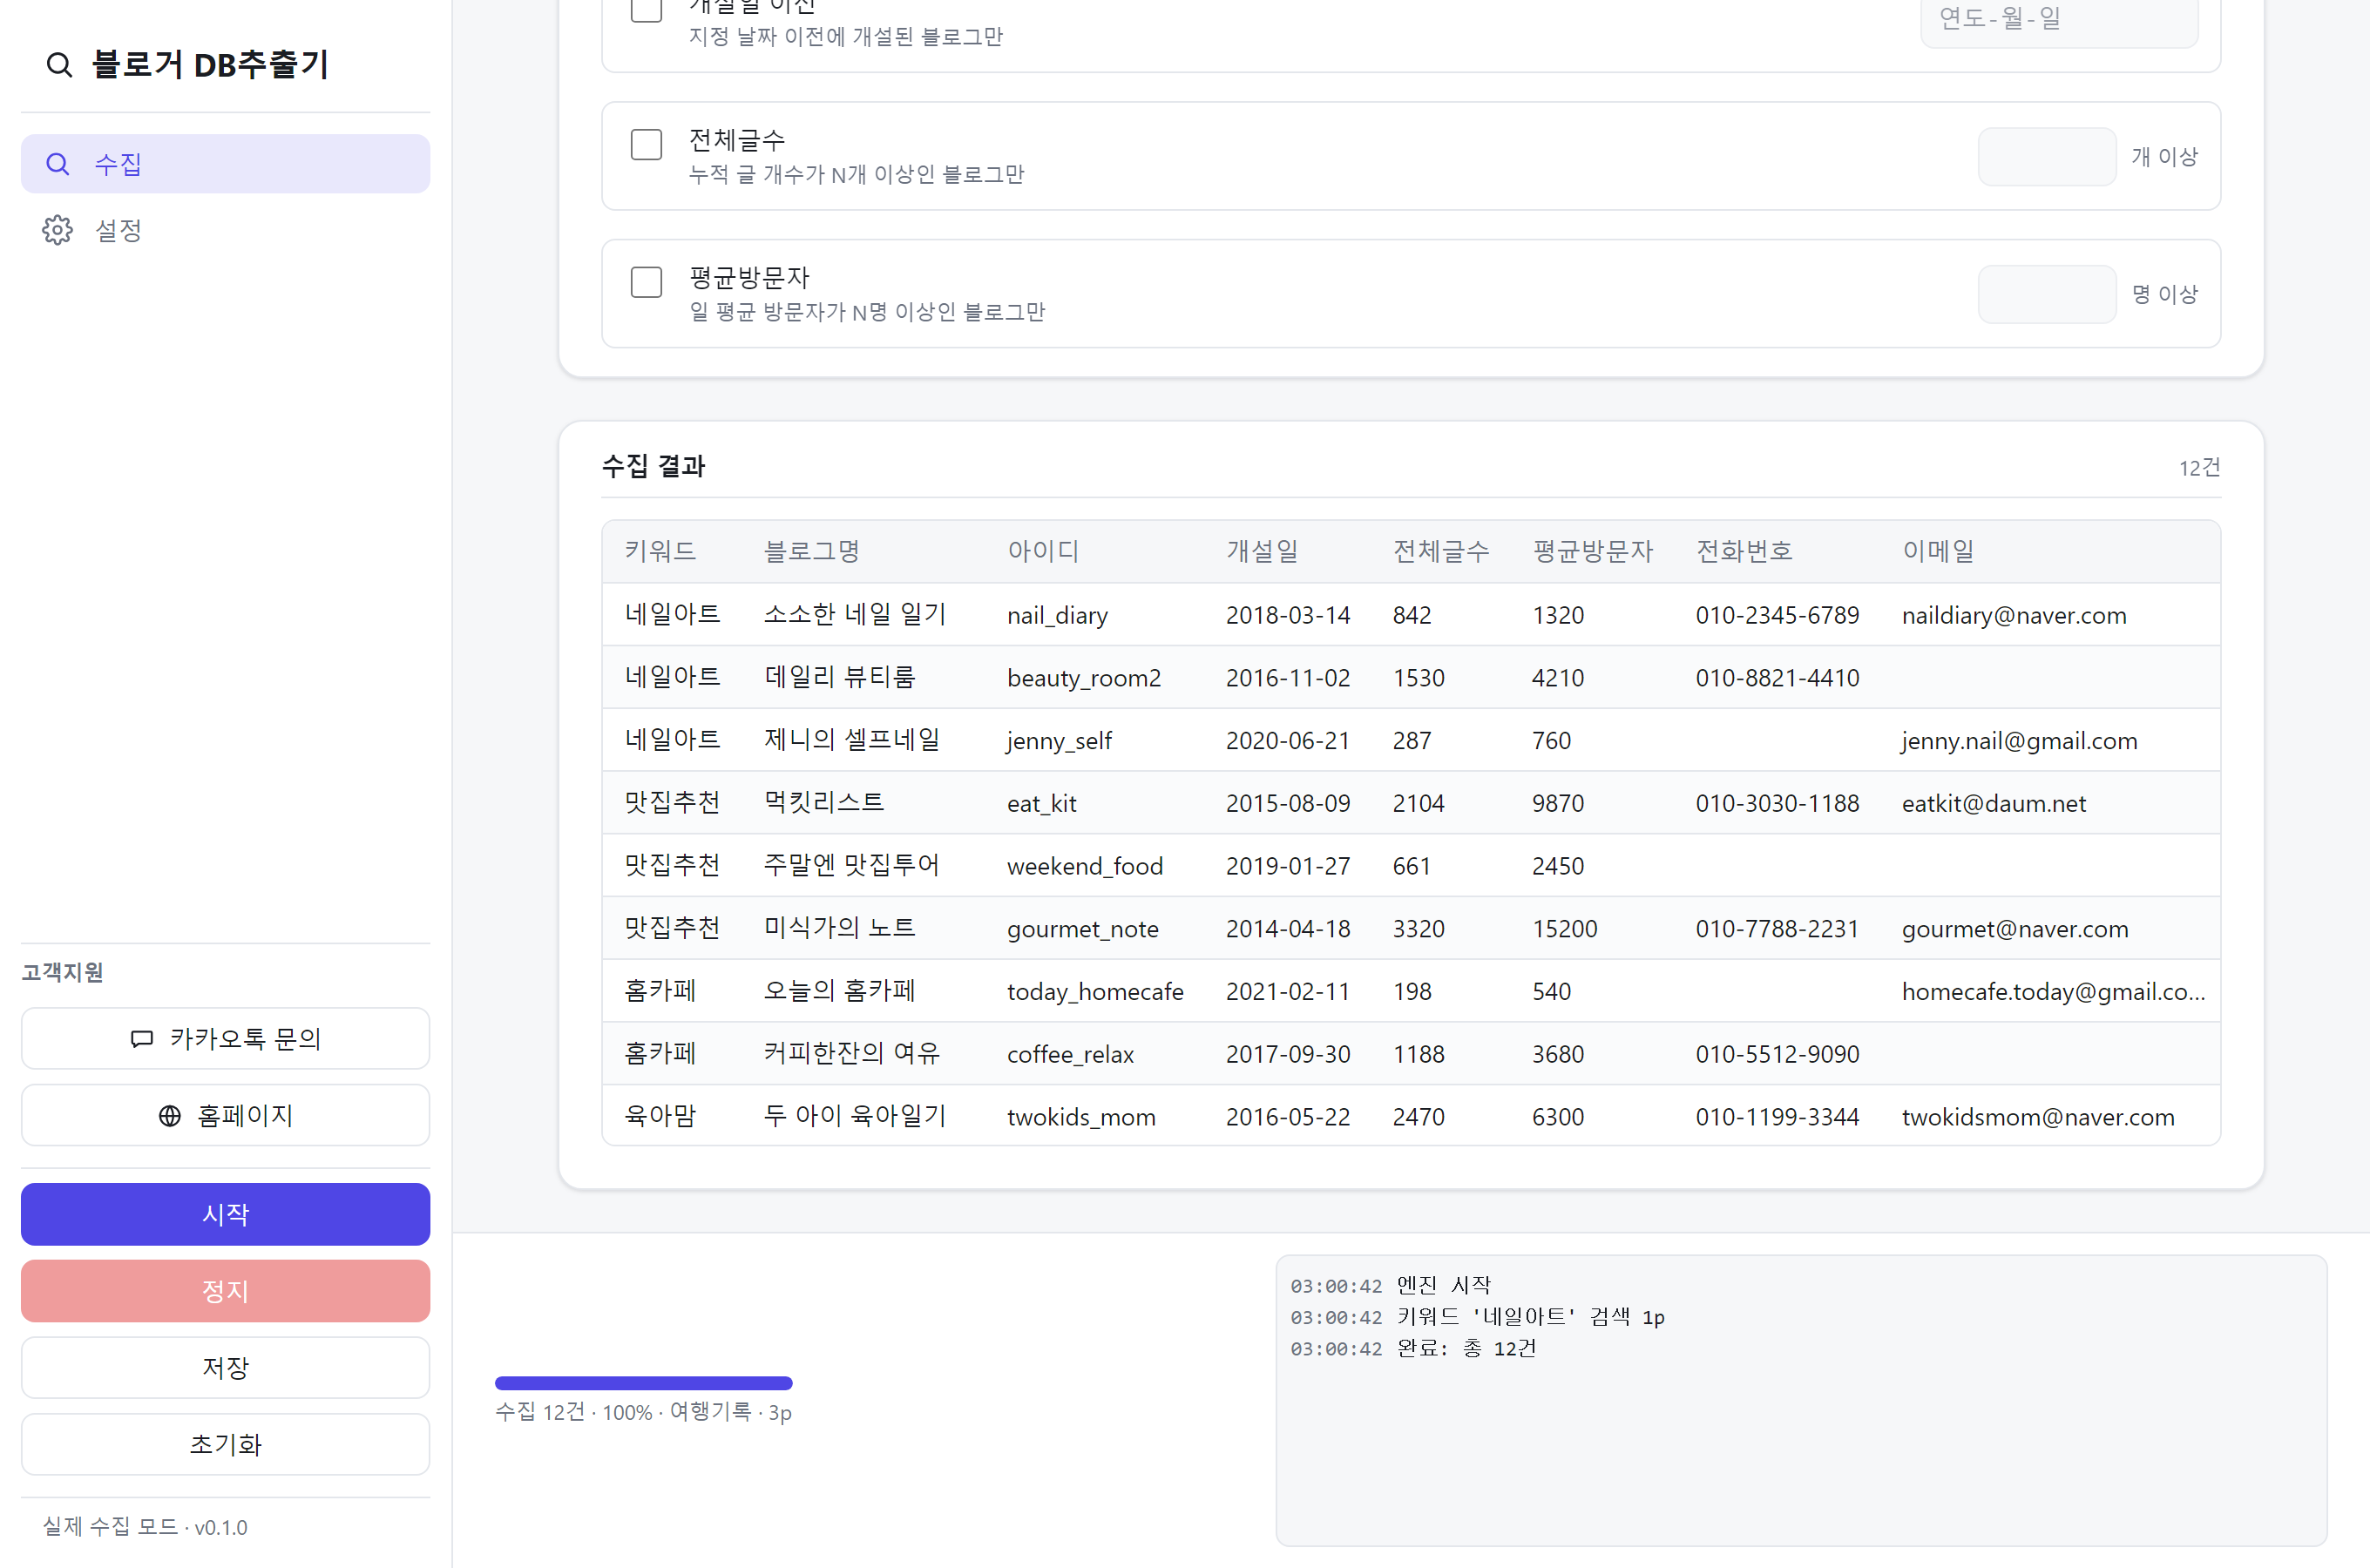Click the 카카오톡 문의 button
This screenshot has width=2370, height=1568.
(225, 1039)
